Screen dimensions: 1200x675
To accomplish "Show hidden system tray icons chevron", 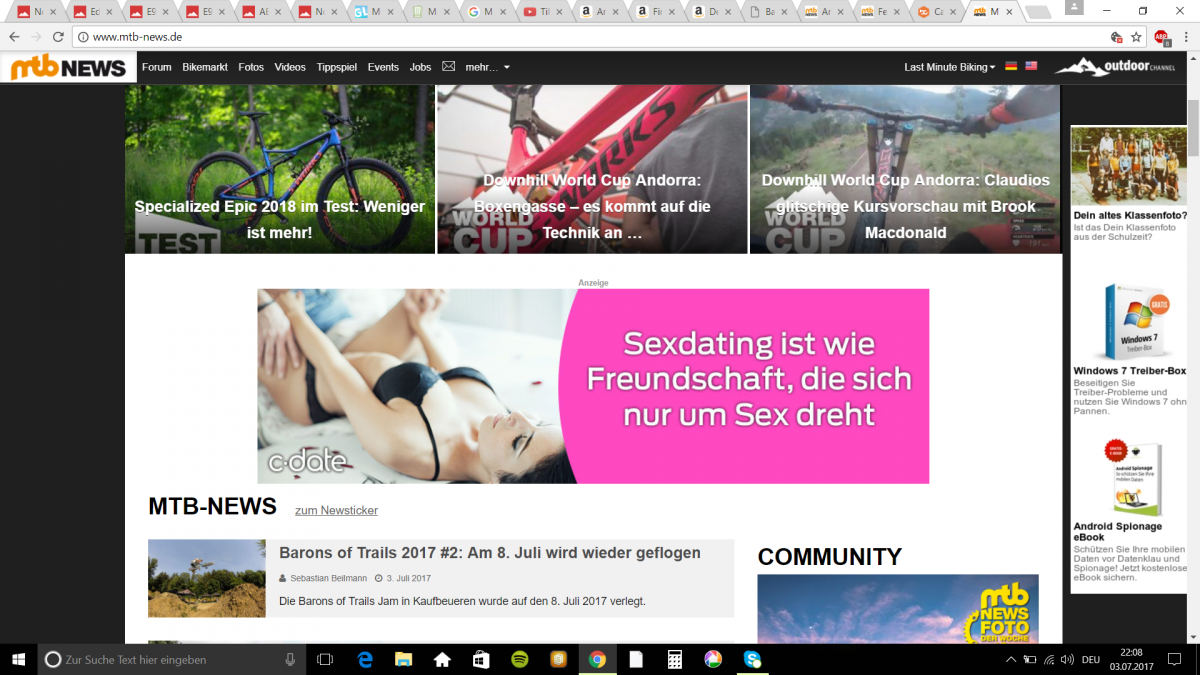I will 1011,659.
